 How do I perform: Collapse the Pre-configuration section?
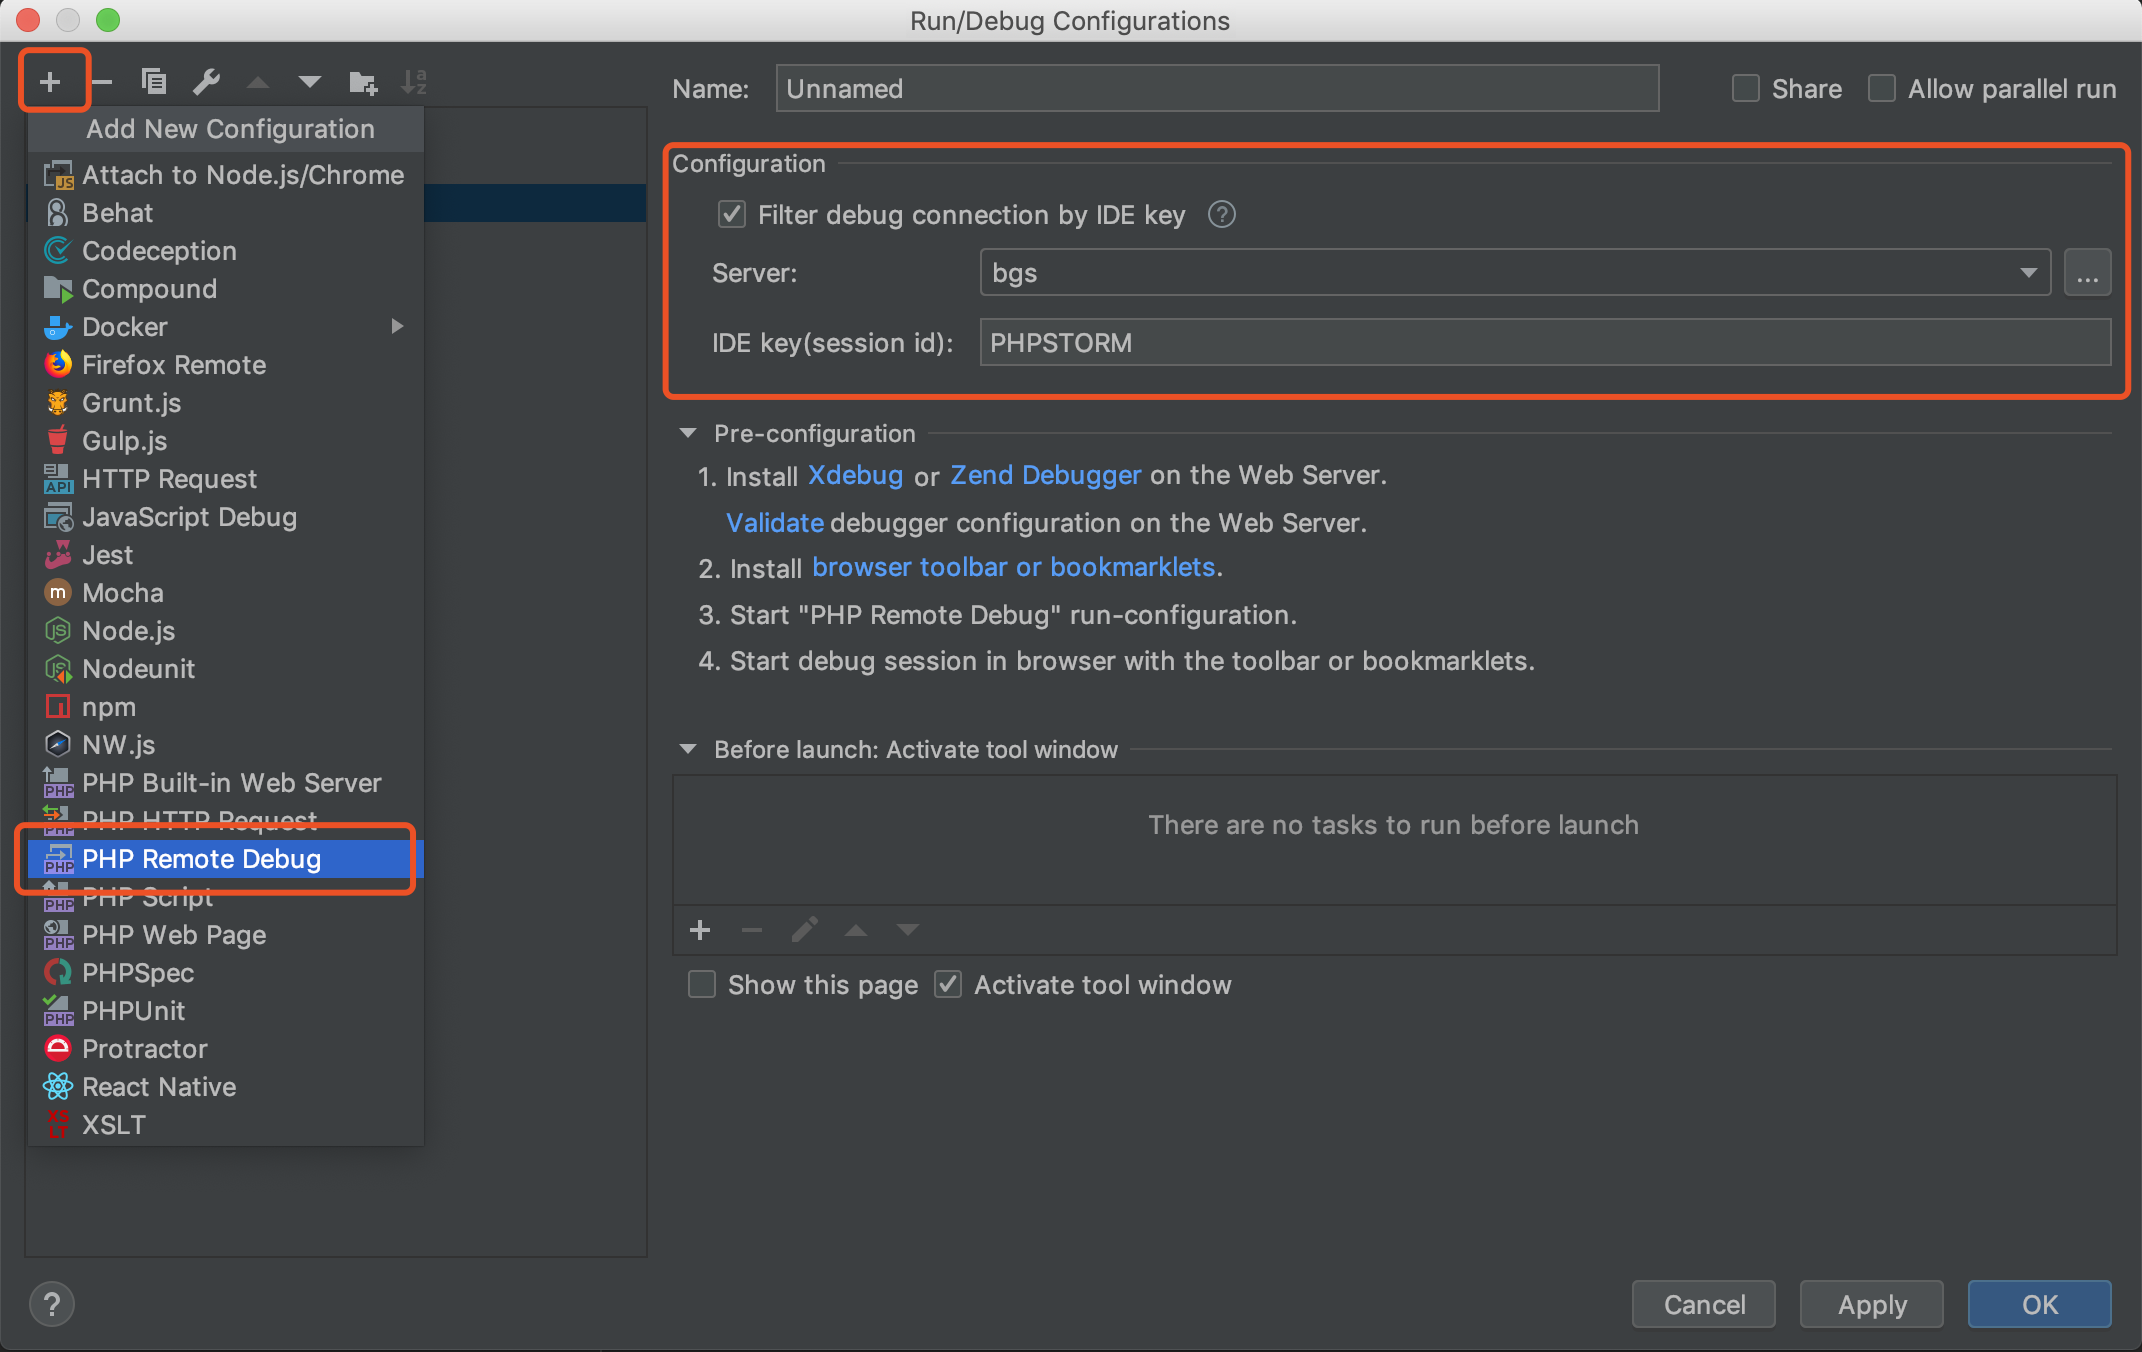click(x=688, y=434)
